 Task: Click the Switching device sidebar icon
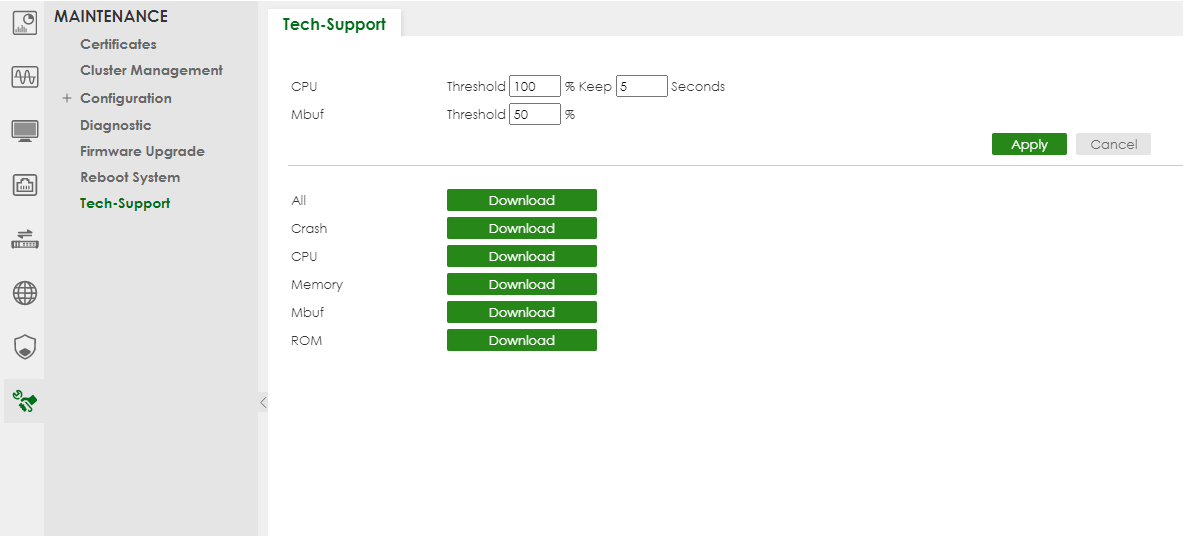pos(24,239)
